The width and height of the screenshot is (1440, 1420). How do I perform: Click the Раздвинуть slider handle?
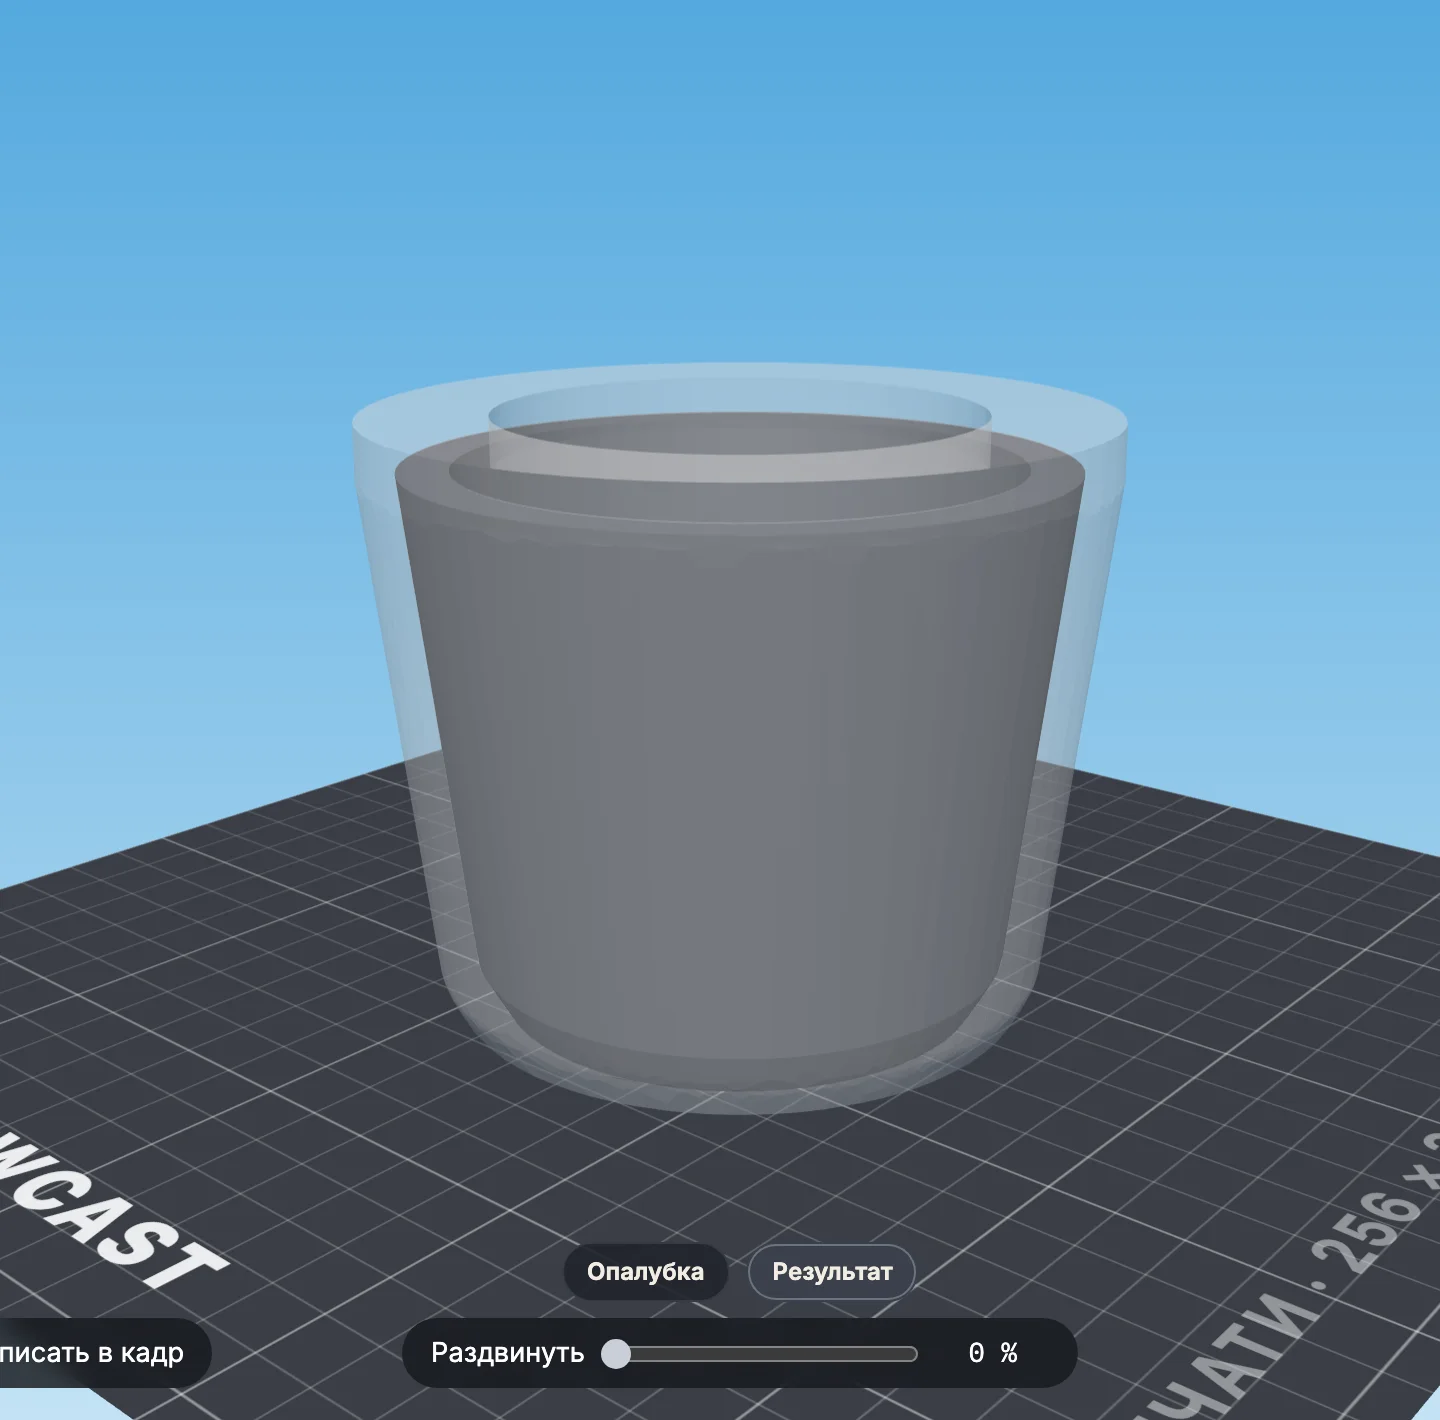point(616,1354)
